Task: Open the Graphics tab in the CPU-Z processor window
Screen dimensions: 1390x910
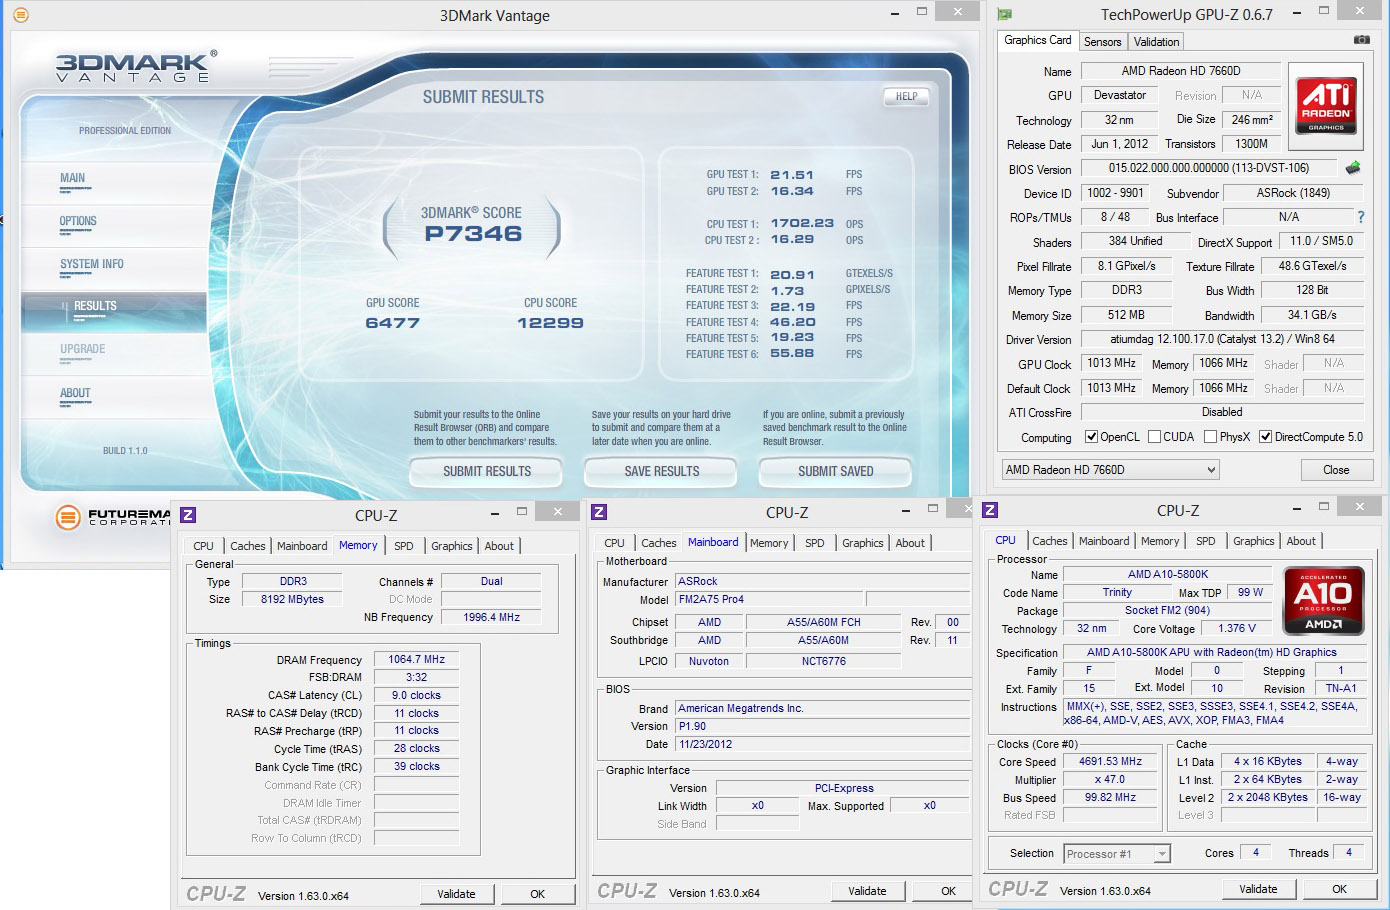Action: tap(1253, 541)
